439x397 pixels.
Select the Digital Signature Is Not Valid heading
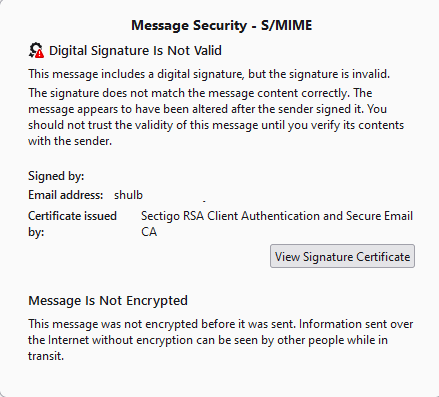pos(135,51)
